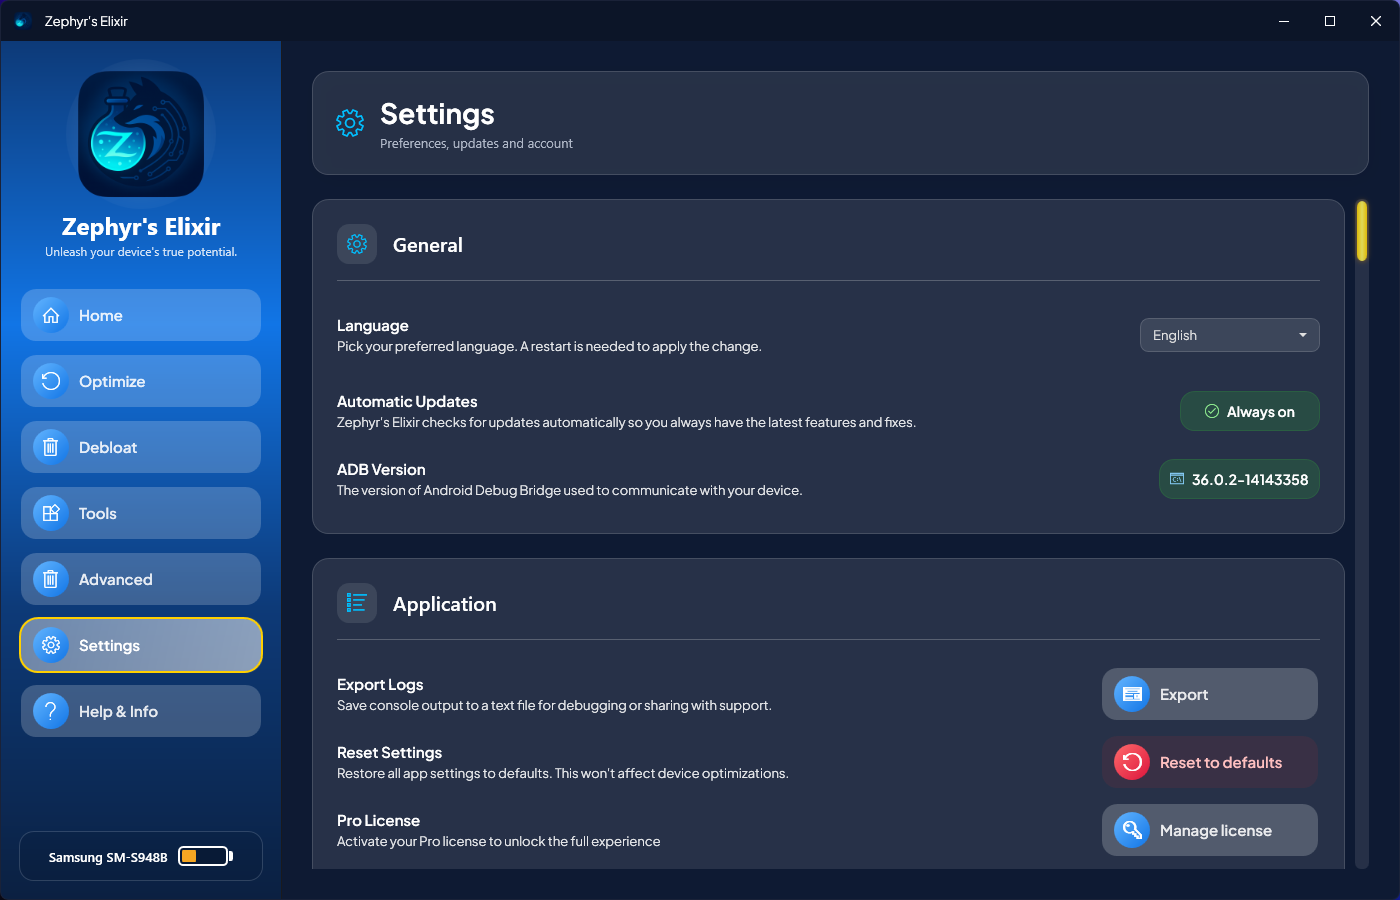Click the 'General' section heading
The image size is (1400, 900).
(x=428, y=245)
